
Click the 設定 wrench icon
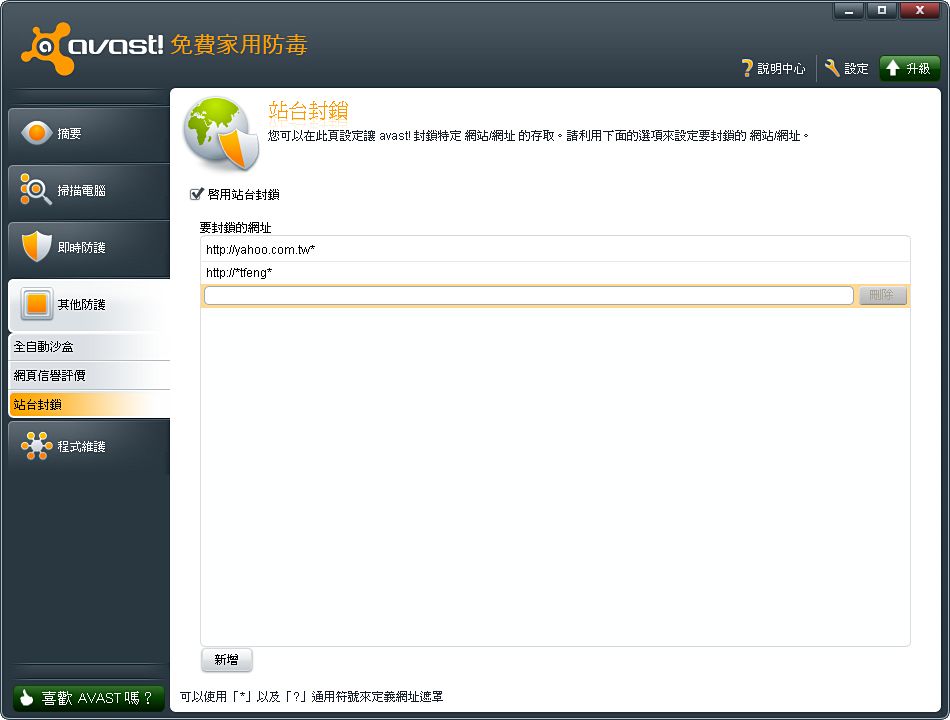tap(832, 68)
